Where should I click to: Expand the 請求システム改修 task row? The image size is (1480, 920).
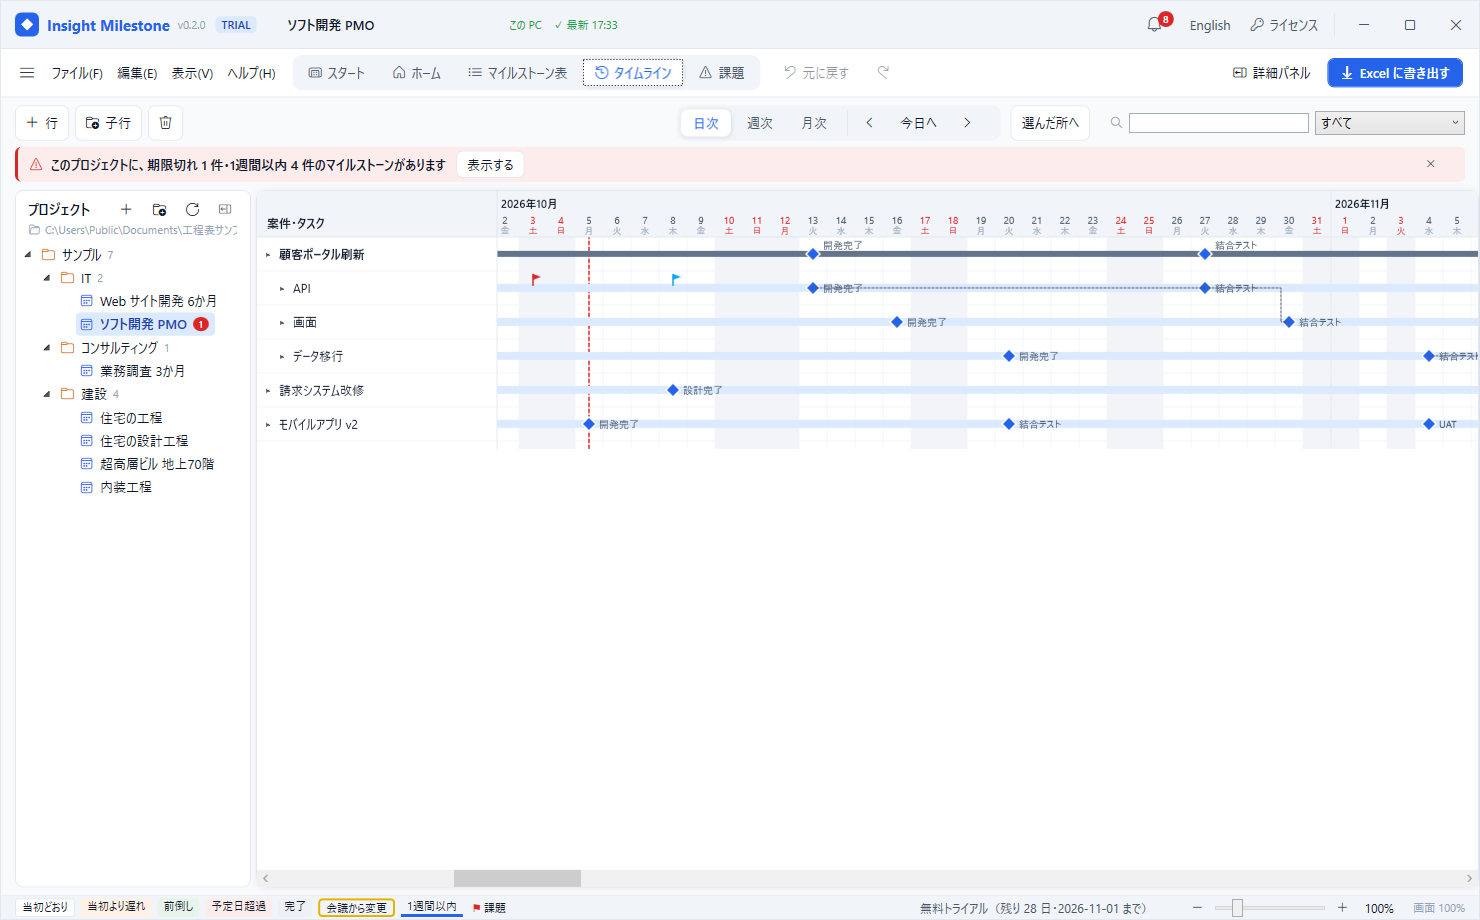pos(268,391)
